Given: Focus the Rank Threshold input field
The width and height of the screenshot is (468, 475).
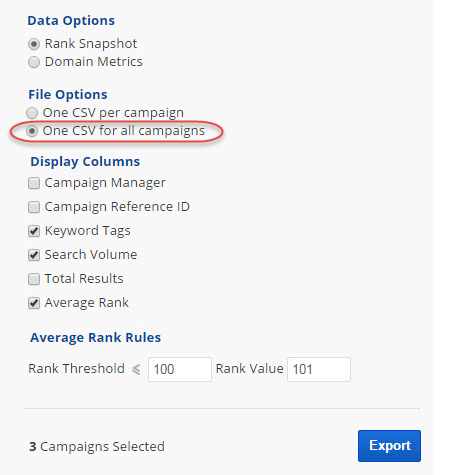Looking at the screenshot, I should pyautogui.click(x=180, y=369).
